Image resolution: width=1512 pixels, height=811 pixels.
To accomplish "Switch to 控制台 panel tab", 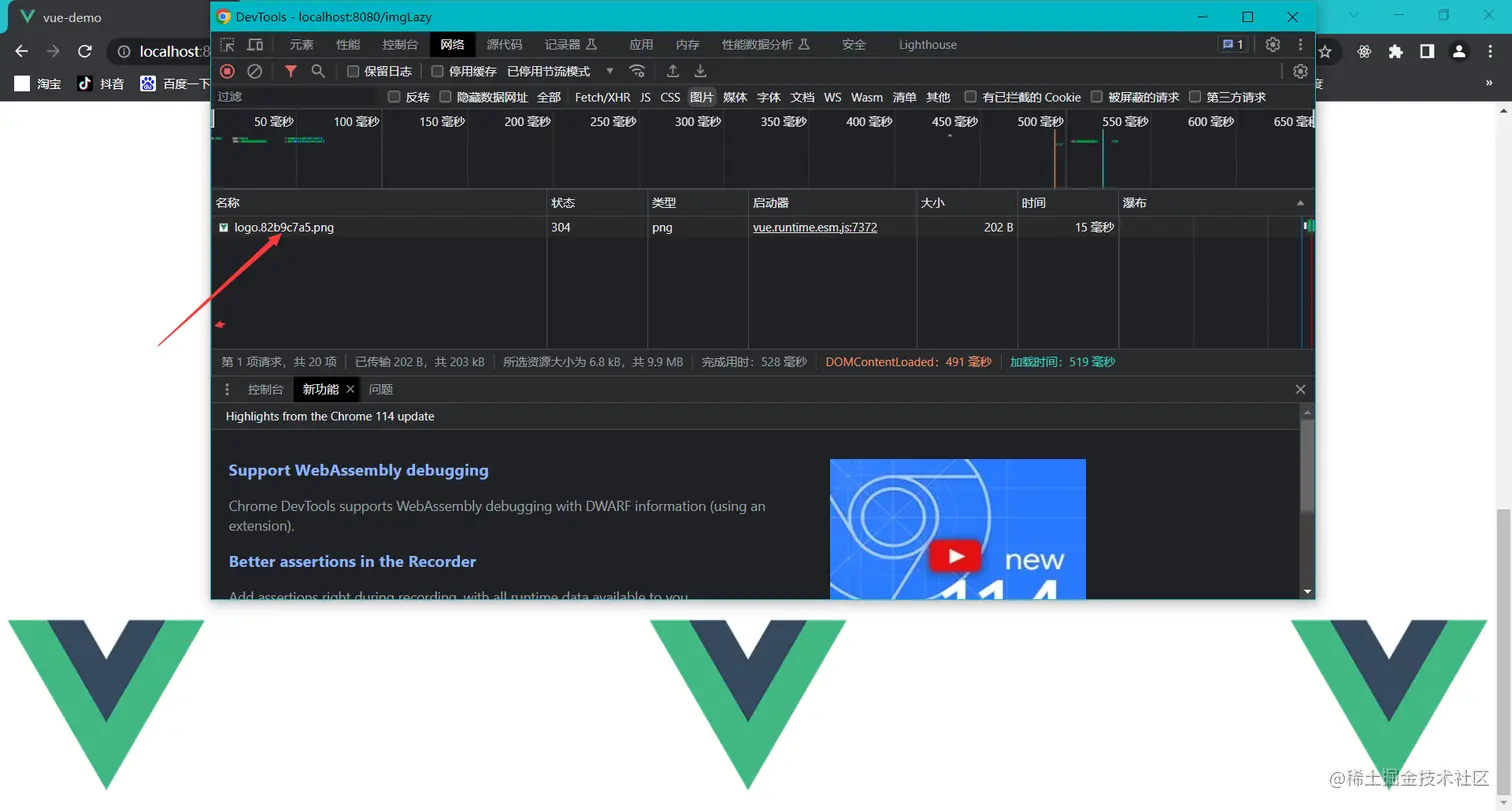I will tap(400, 45).
